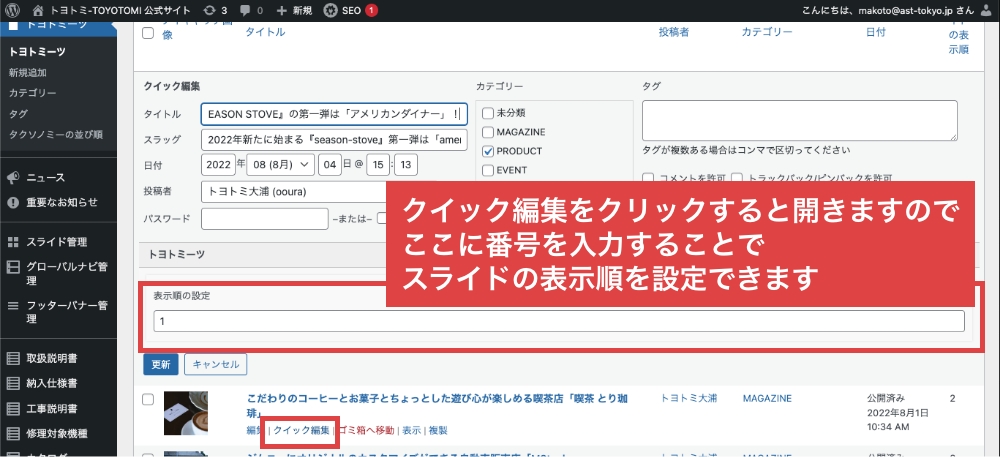1000x457 pixels.
Task: Click the タイトル input field in quick edit
Action: [334, 114]
